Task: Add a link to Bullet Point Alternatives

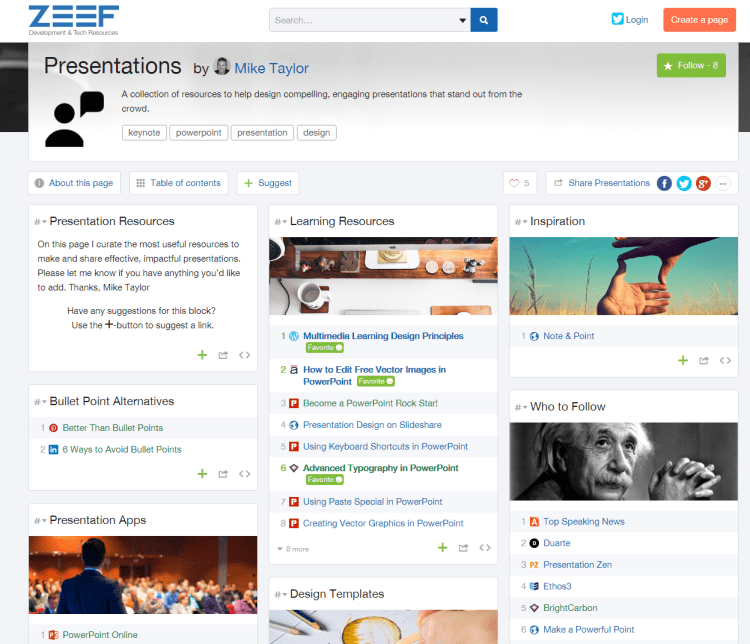Action: (202, 474)
